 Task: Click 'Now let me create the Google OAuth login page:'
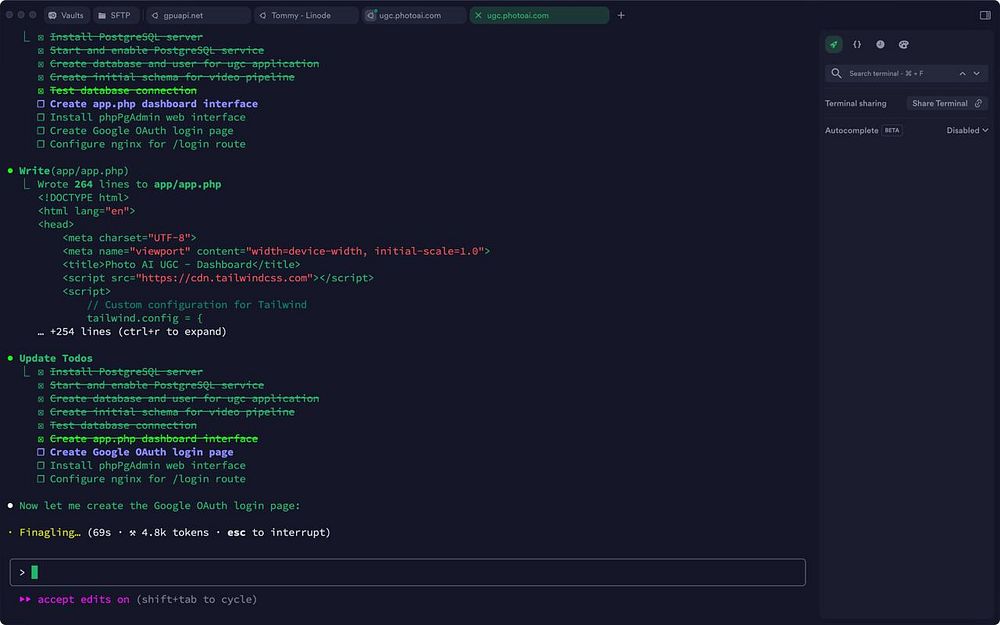coord(159,506)
